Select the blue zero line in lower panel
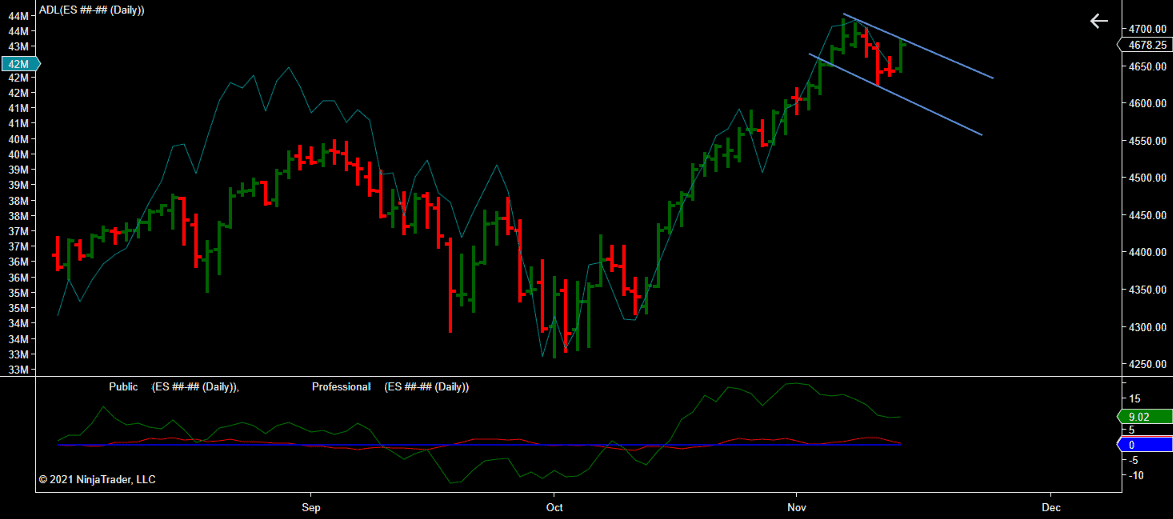Image resolution: width=1173 pixels, height=519 pixels. click(479, 445)
